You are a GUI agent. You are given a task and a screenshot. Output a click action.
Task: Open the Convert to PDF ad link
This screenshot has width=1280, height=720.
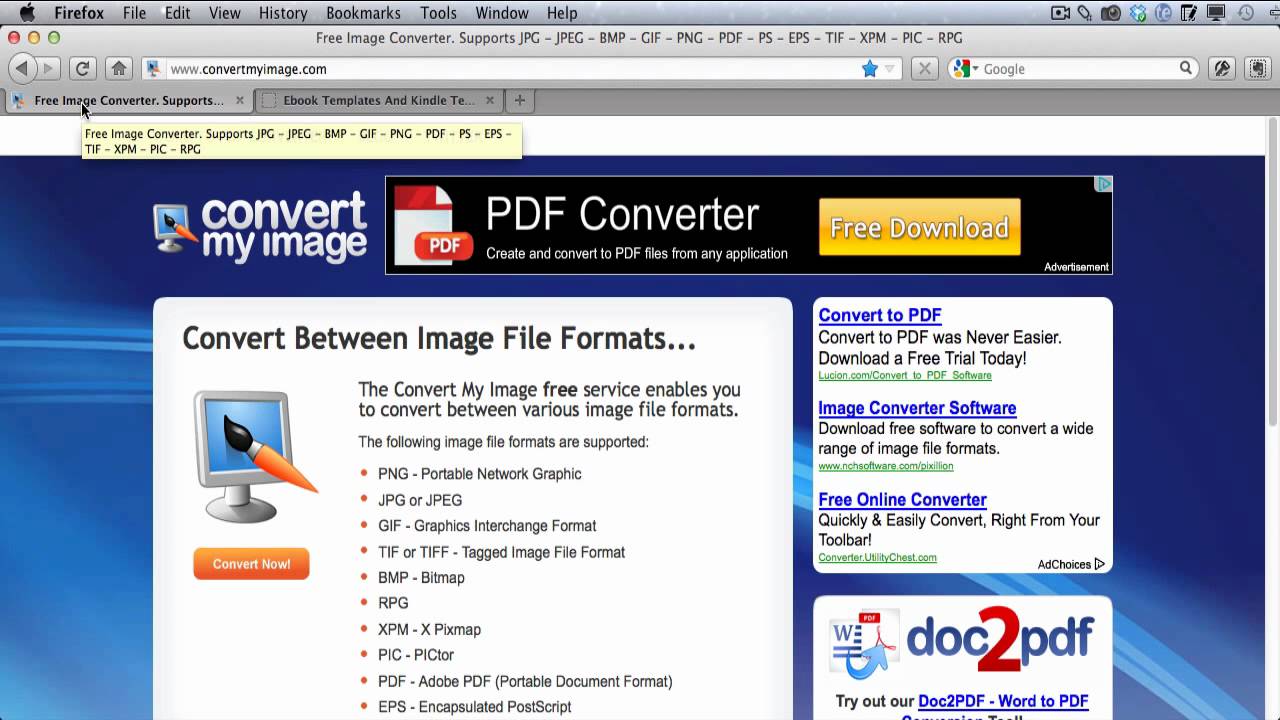[880, 315]
